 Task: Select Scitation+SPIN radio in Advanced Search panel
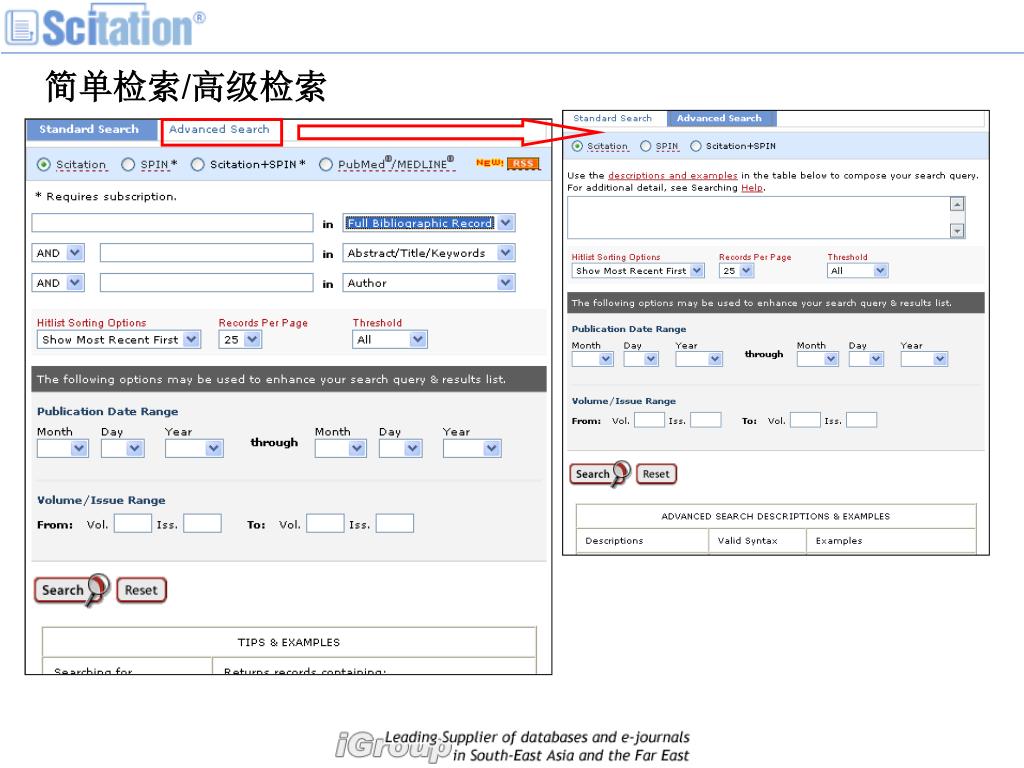(696, 146)
